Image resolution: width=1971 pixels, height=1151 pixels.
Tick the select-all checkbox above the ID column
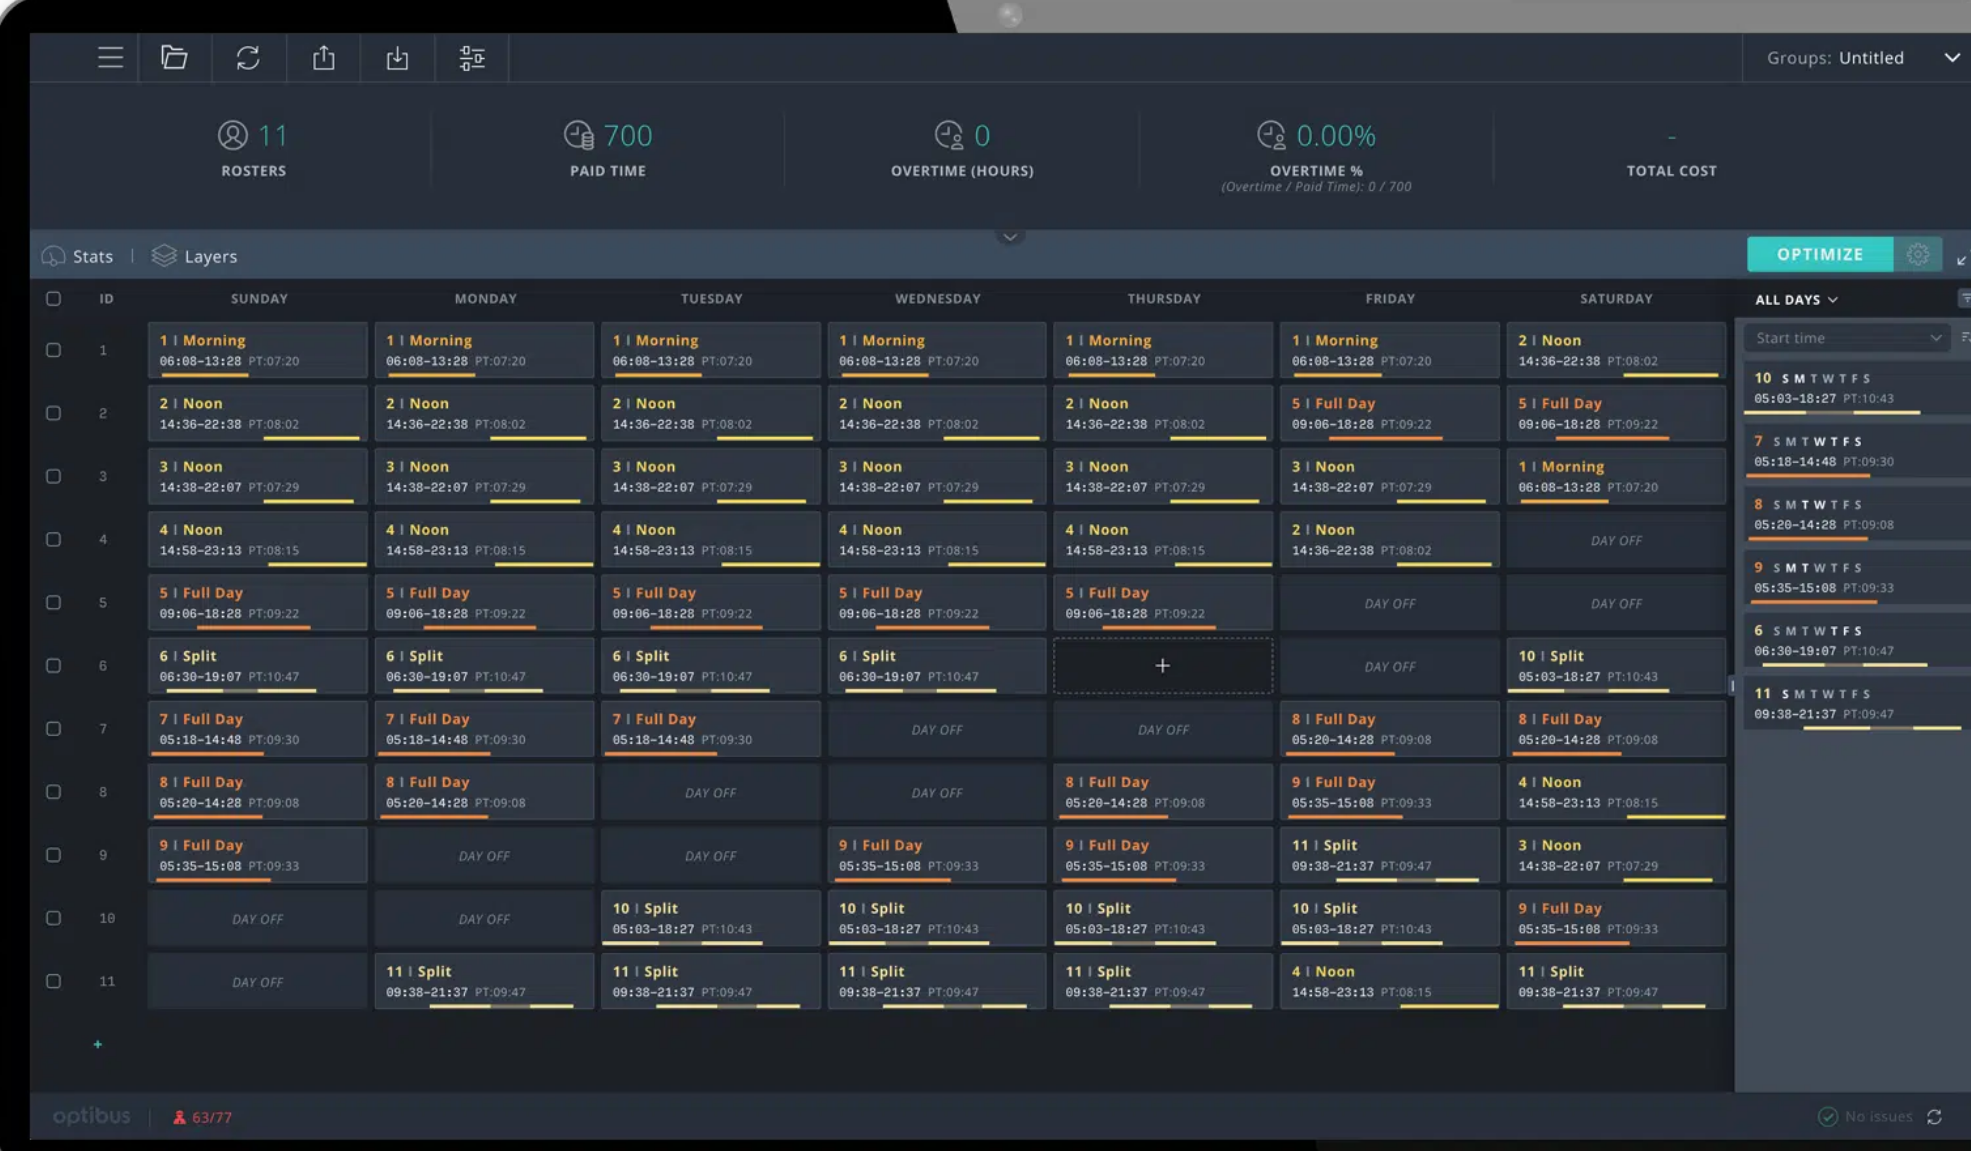[54, 297]
